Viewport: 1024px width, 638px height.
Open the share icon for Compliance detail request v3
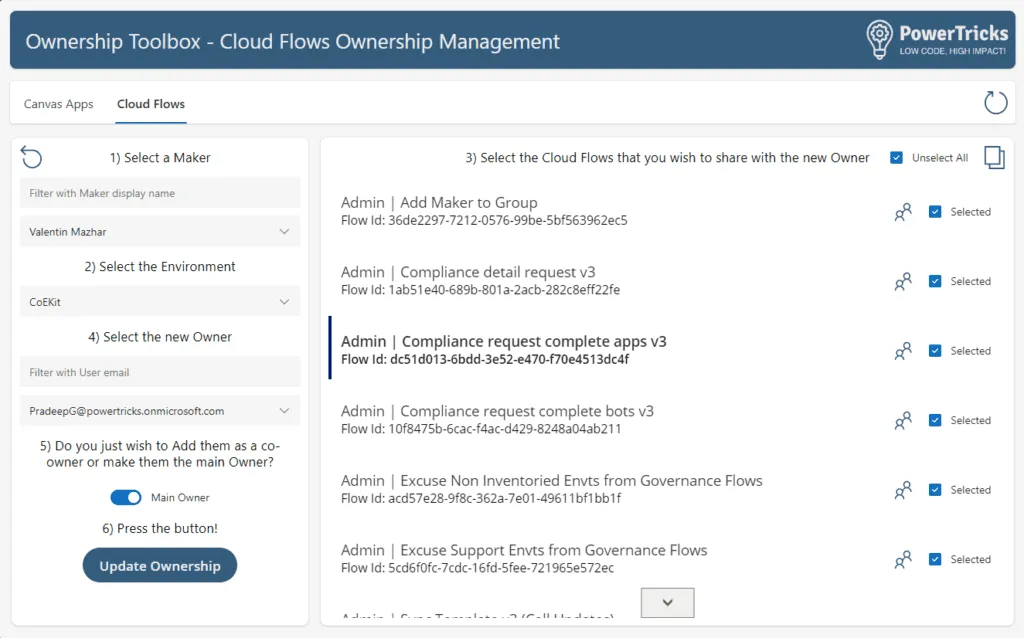coord(903,281)
